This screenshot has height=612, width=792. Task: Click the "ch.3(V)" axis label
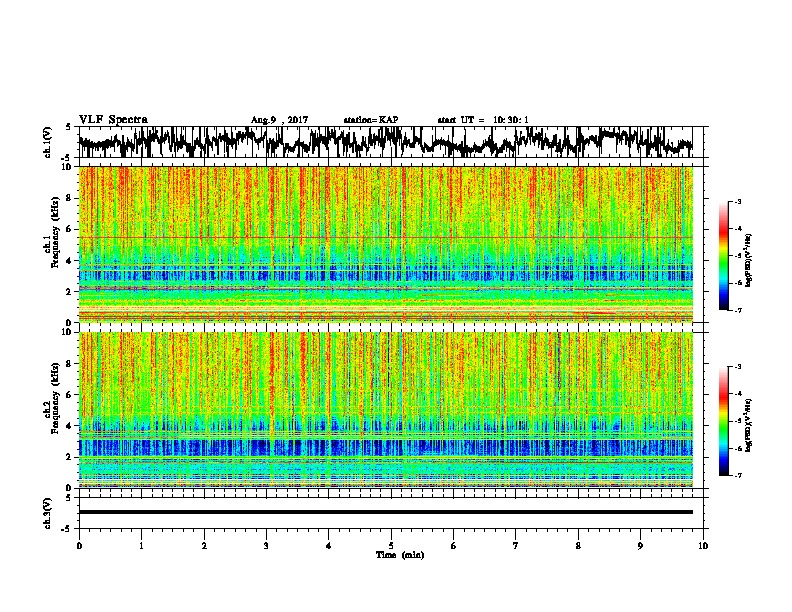coord(48,514)
